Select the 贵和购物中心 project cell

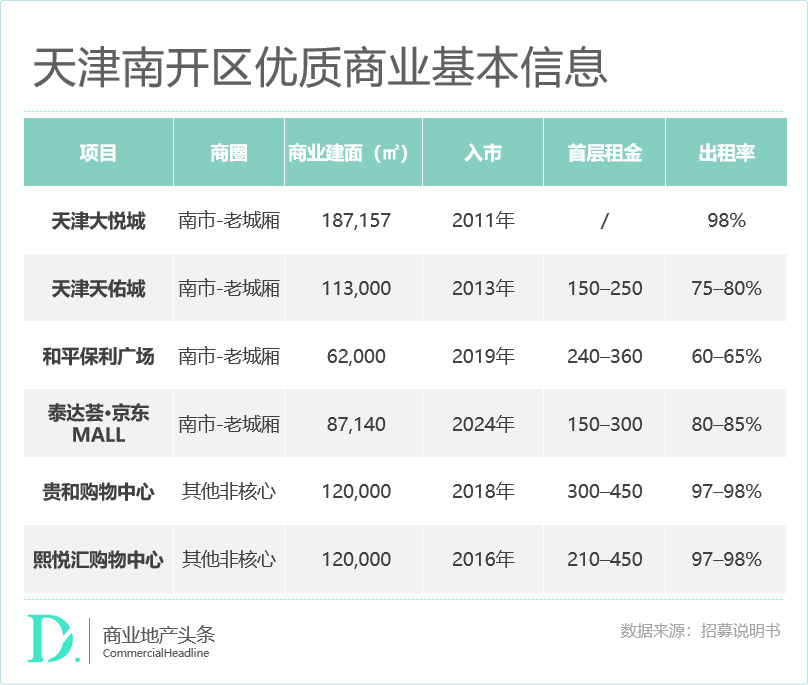[x=98, y=491]
